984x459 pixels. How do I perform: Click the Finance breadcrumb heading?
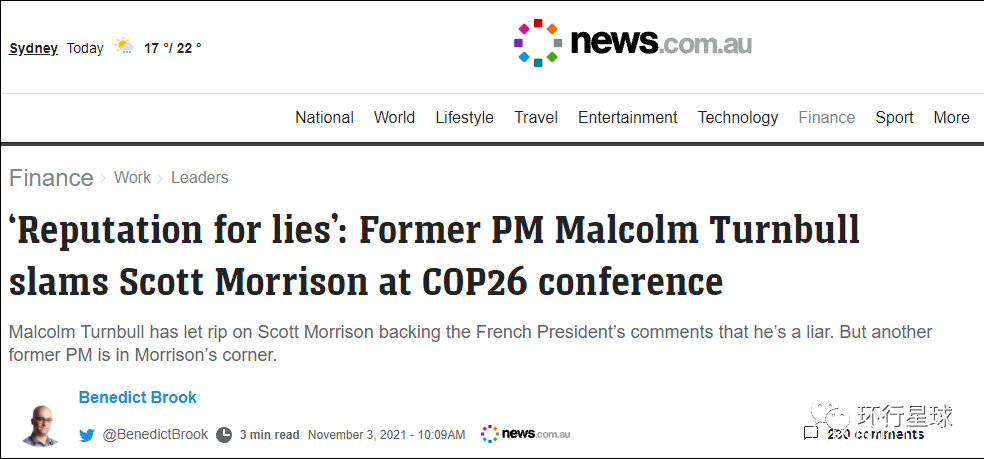point(51,178)
